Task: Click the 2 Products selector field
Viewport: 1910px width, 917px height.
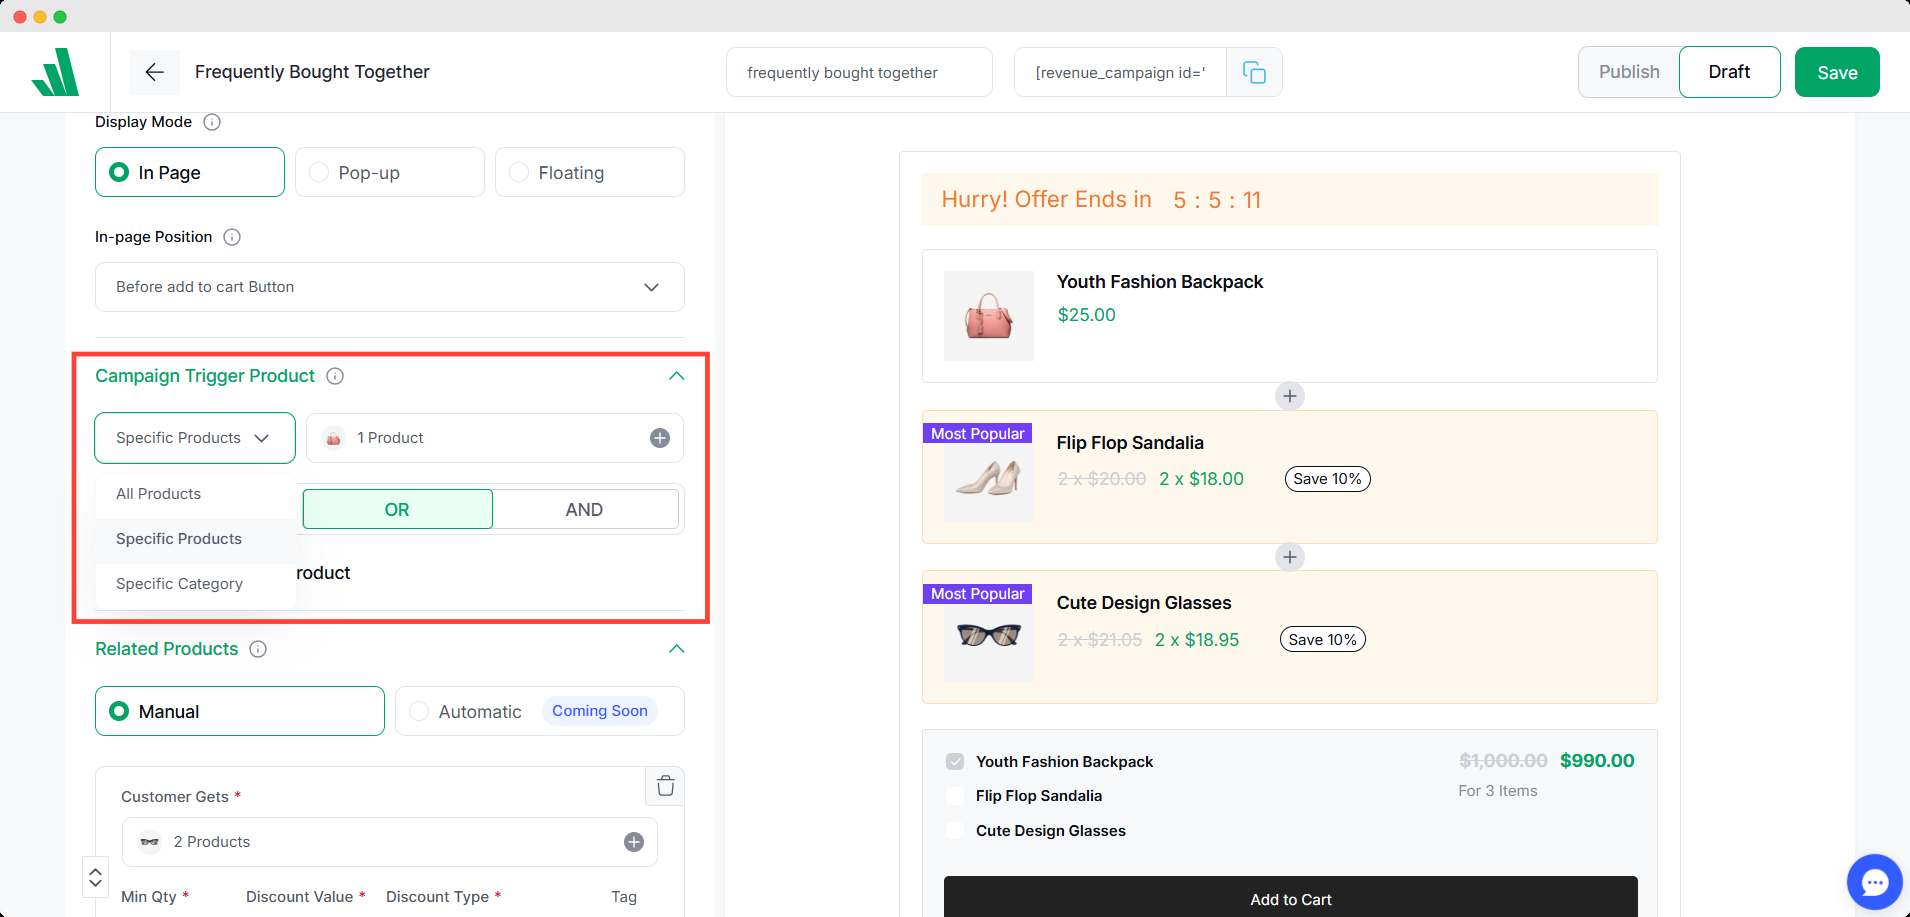Action: click(390, 842)
